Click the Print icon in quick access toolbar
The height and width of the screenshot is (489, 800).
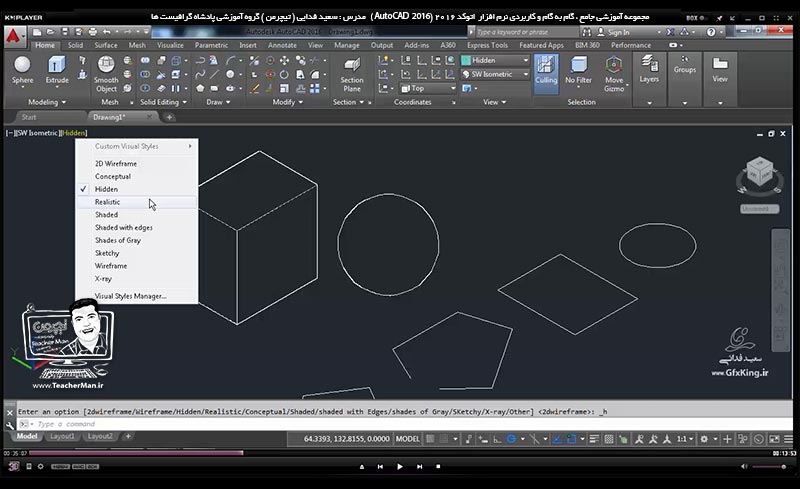(x=92, y=32)
